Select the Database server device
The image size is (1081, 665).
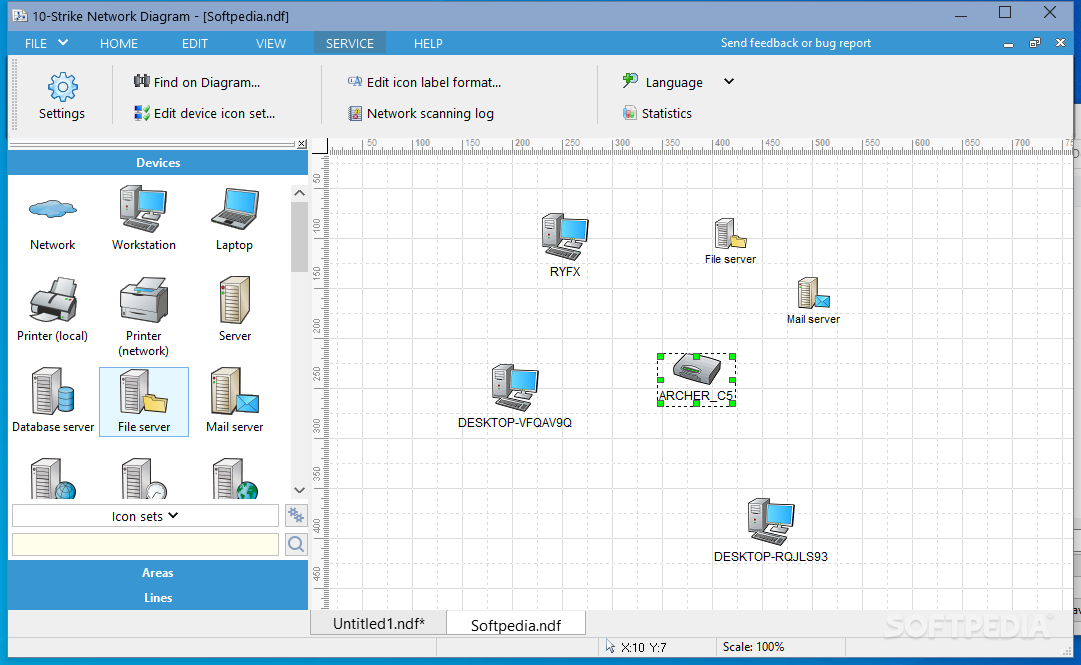click(x=52, y=401)
